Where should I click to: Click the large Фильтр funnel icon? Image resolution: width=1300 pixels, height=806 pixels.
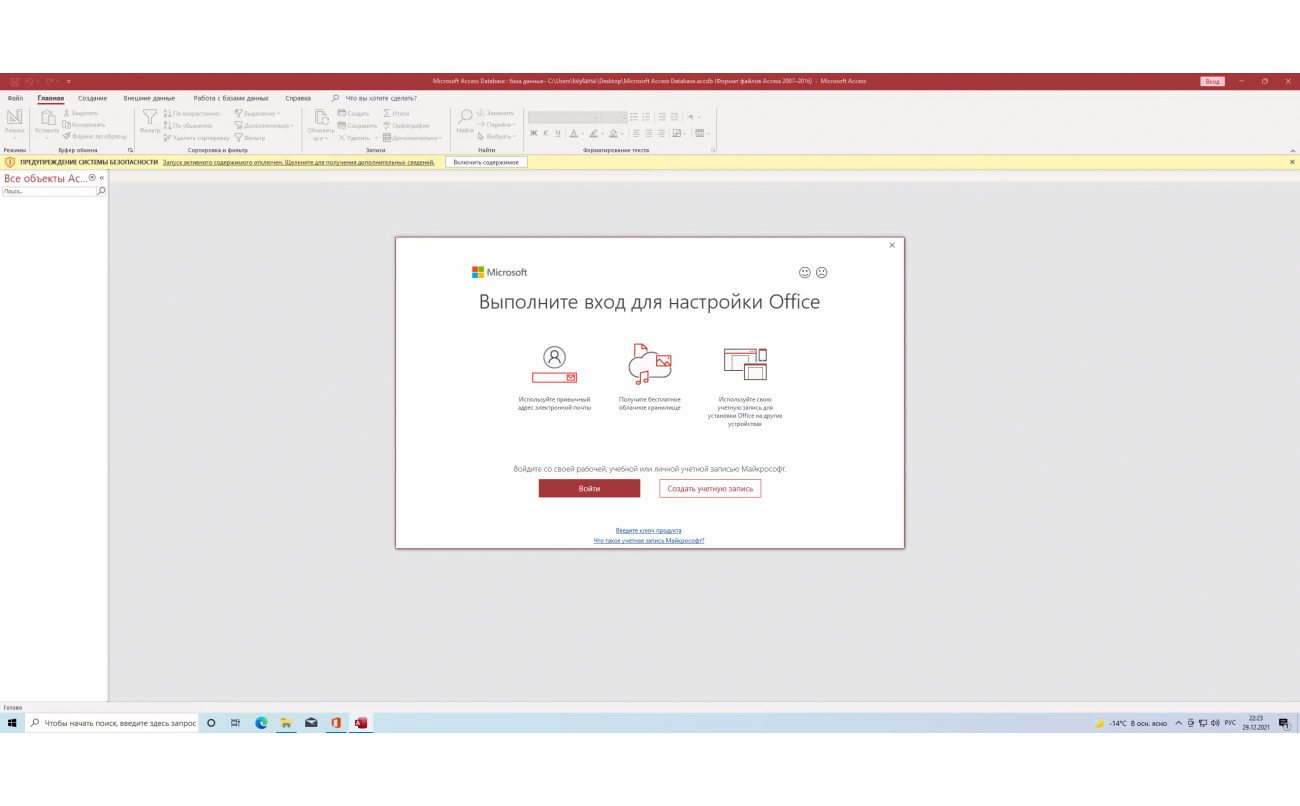pyautogui.click(x=150, y=117)
